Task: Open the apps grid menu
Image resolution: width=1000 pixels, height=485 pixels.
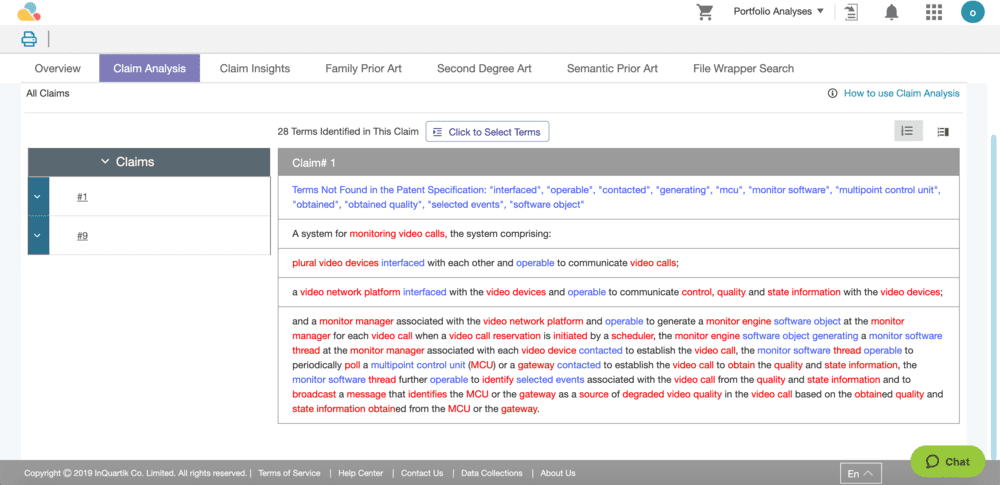Action: click(933, 12)
